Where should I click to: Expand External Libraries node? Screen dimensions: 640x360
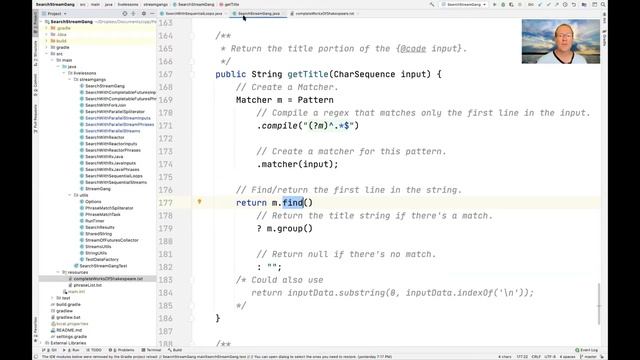click(x=41, y=343)
